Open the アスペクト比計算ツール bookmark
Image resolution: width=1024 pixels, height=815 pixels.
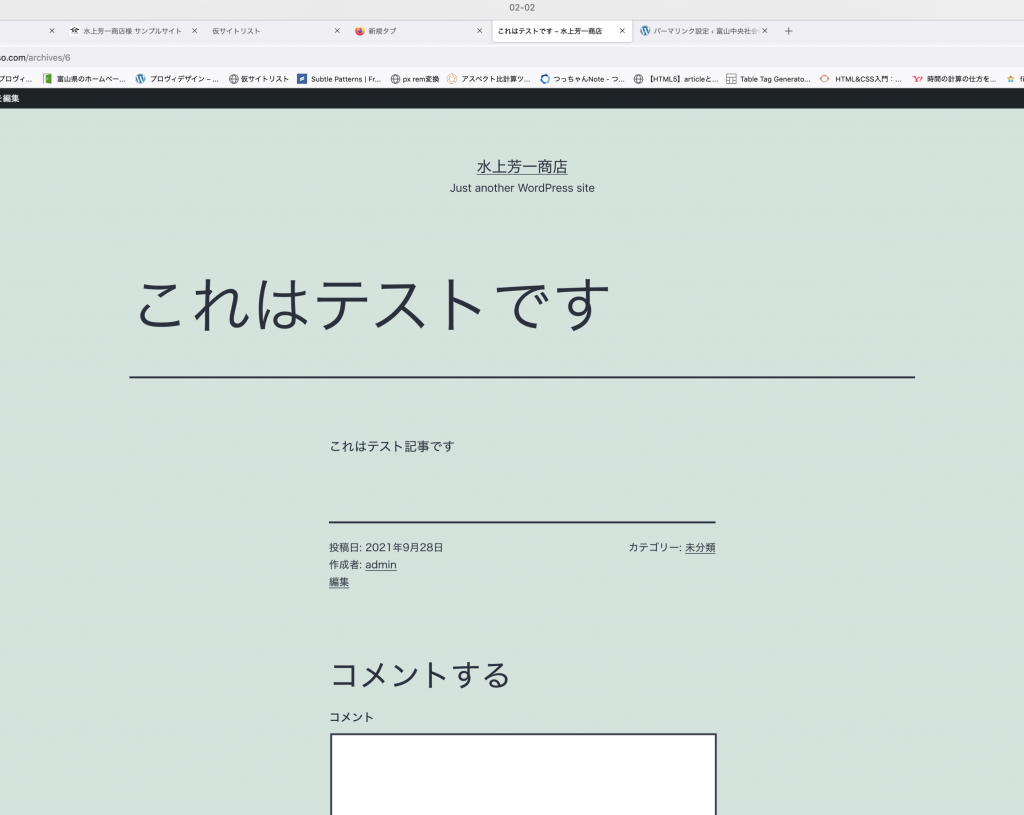[x=489, y=79]
